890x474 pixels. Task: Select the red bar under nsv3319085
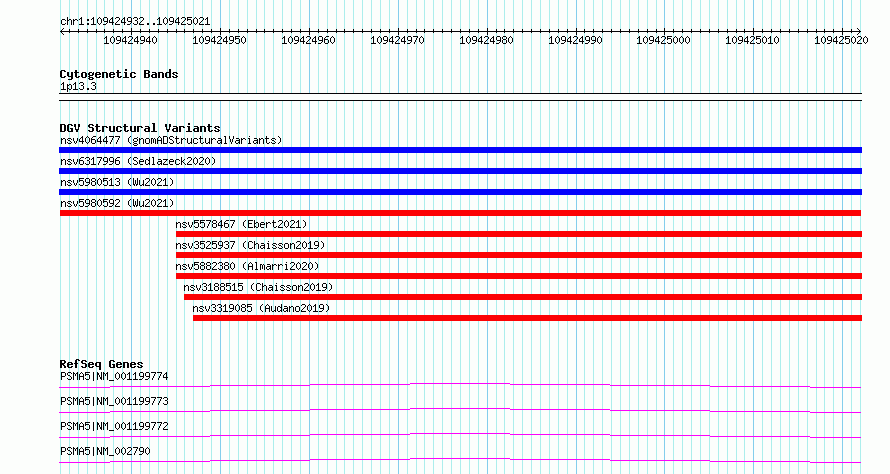[527, 318]
